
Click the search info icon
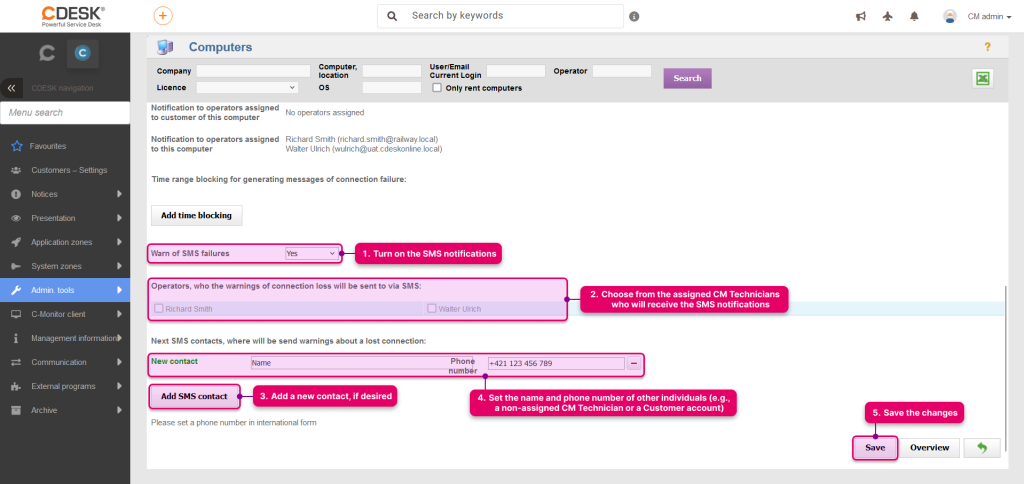pyautogui.click(x=634, y=17)
